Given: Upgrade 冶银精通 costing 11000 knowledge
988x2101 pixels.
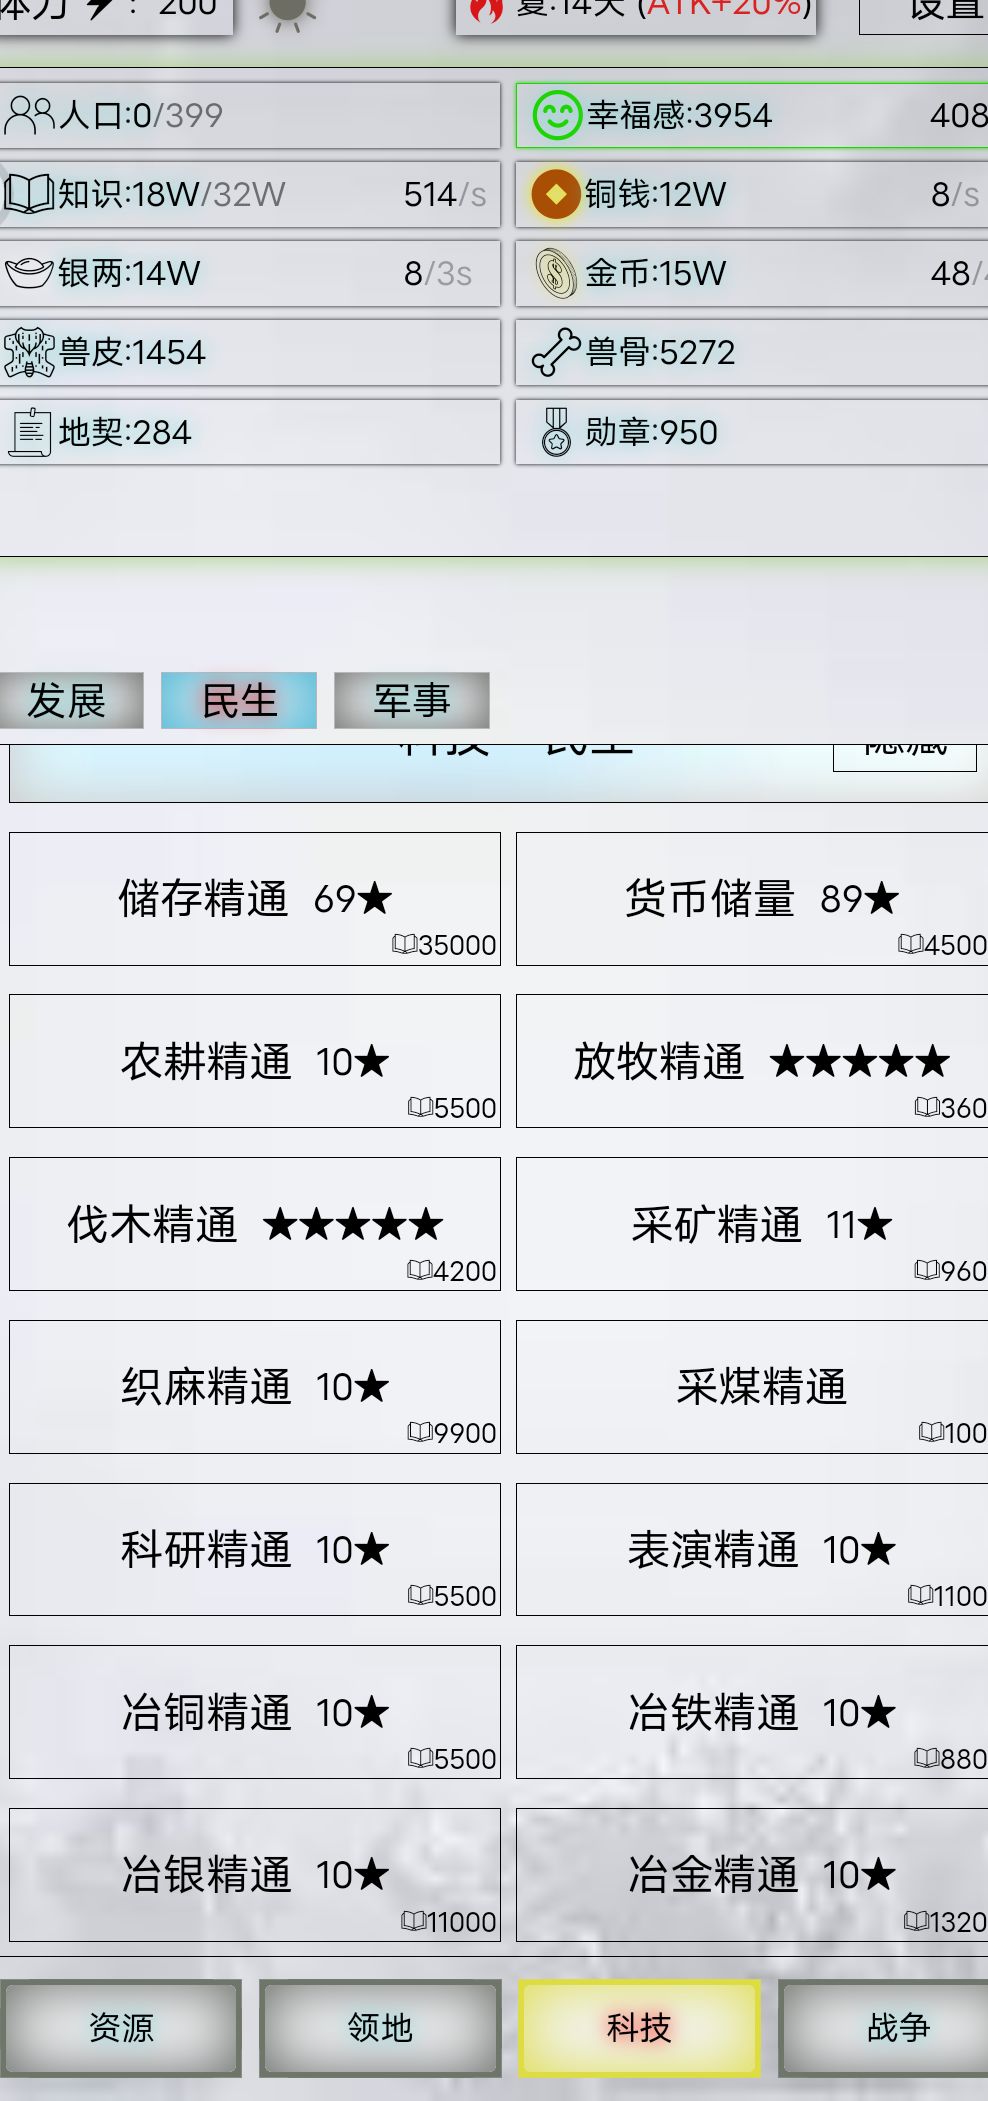Looking at the screenshot, I should pos(255,1875).
